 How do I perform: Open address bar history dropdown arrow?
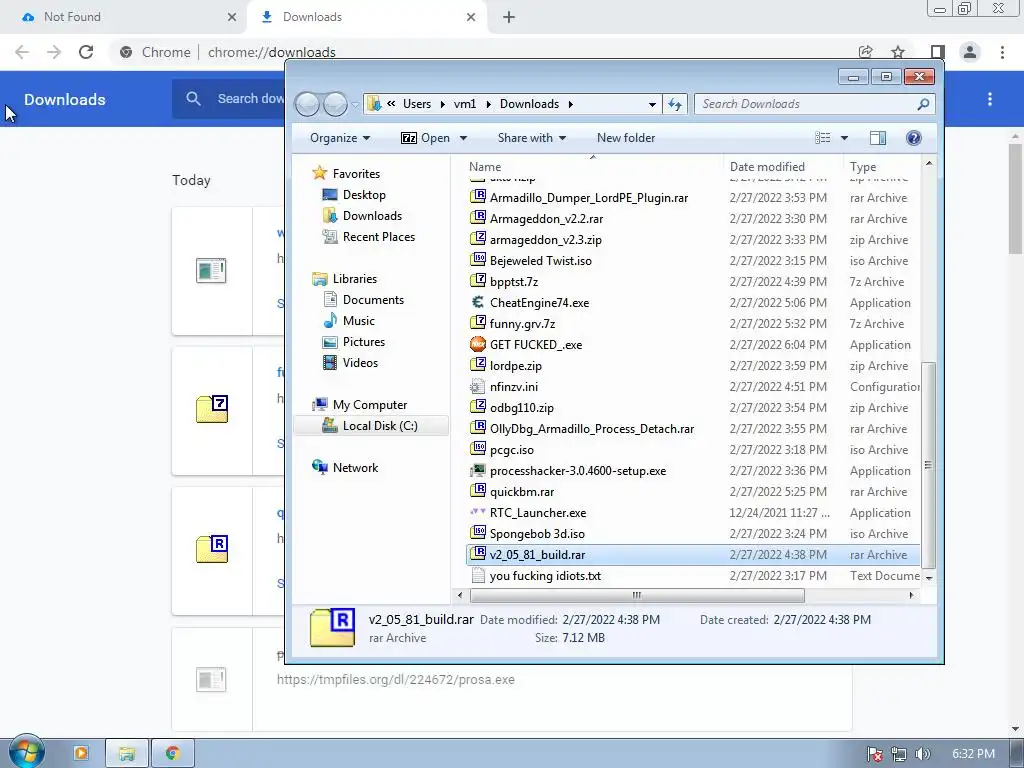(x=652, y=104)
